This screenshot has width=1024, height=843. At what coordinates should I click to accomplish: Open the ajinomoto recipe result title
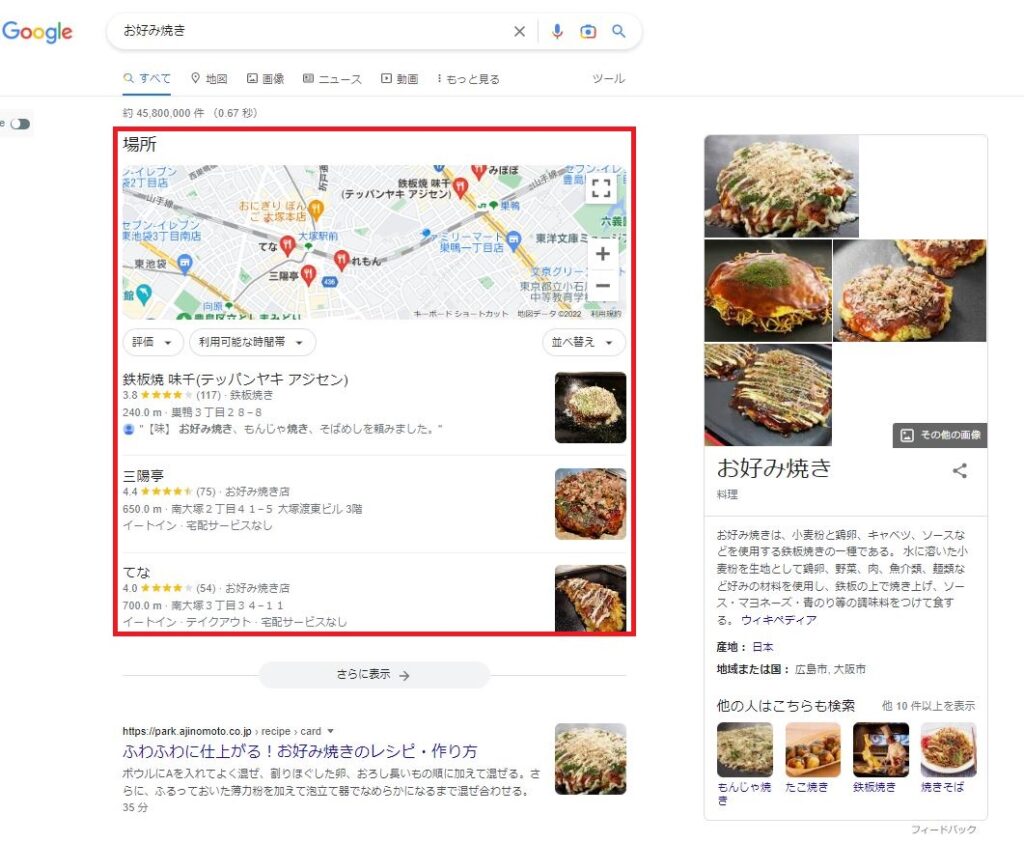(300, 751)
